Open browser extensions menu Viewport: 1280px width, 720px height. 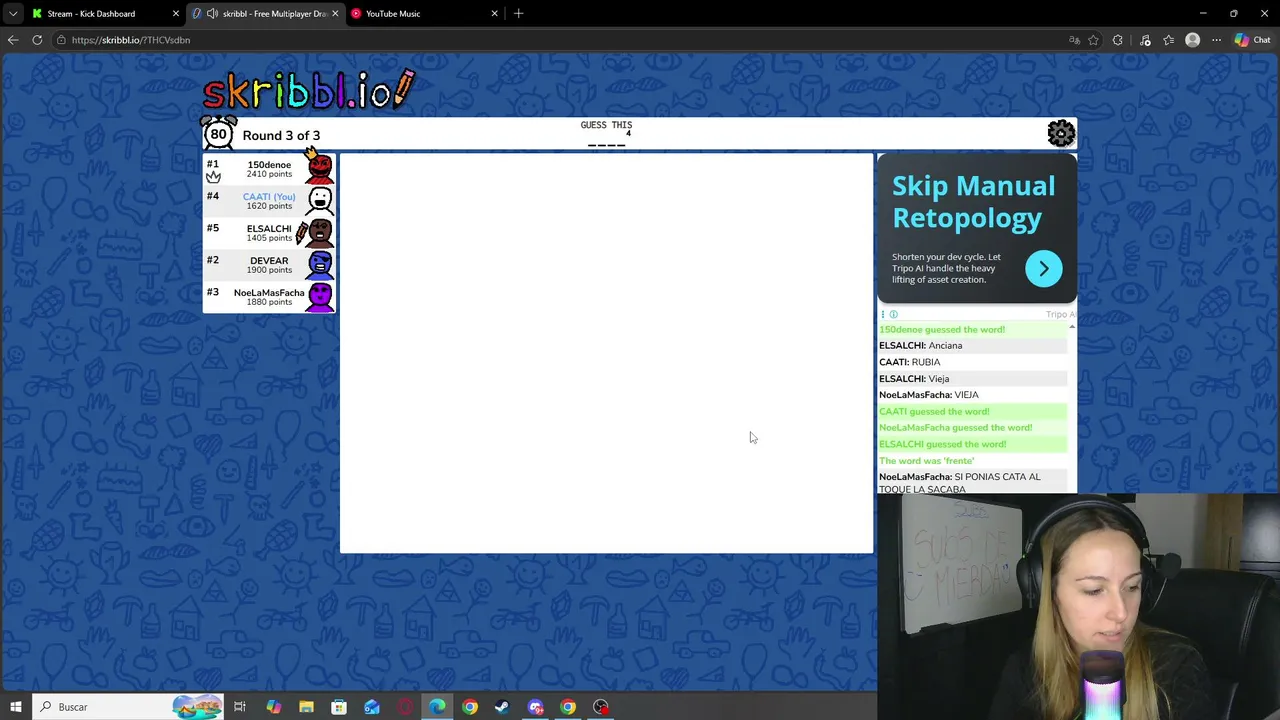coord(1118,40)
